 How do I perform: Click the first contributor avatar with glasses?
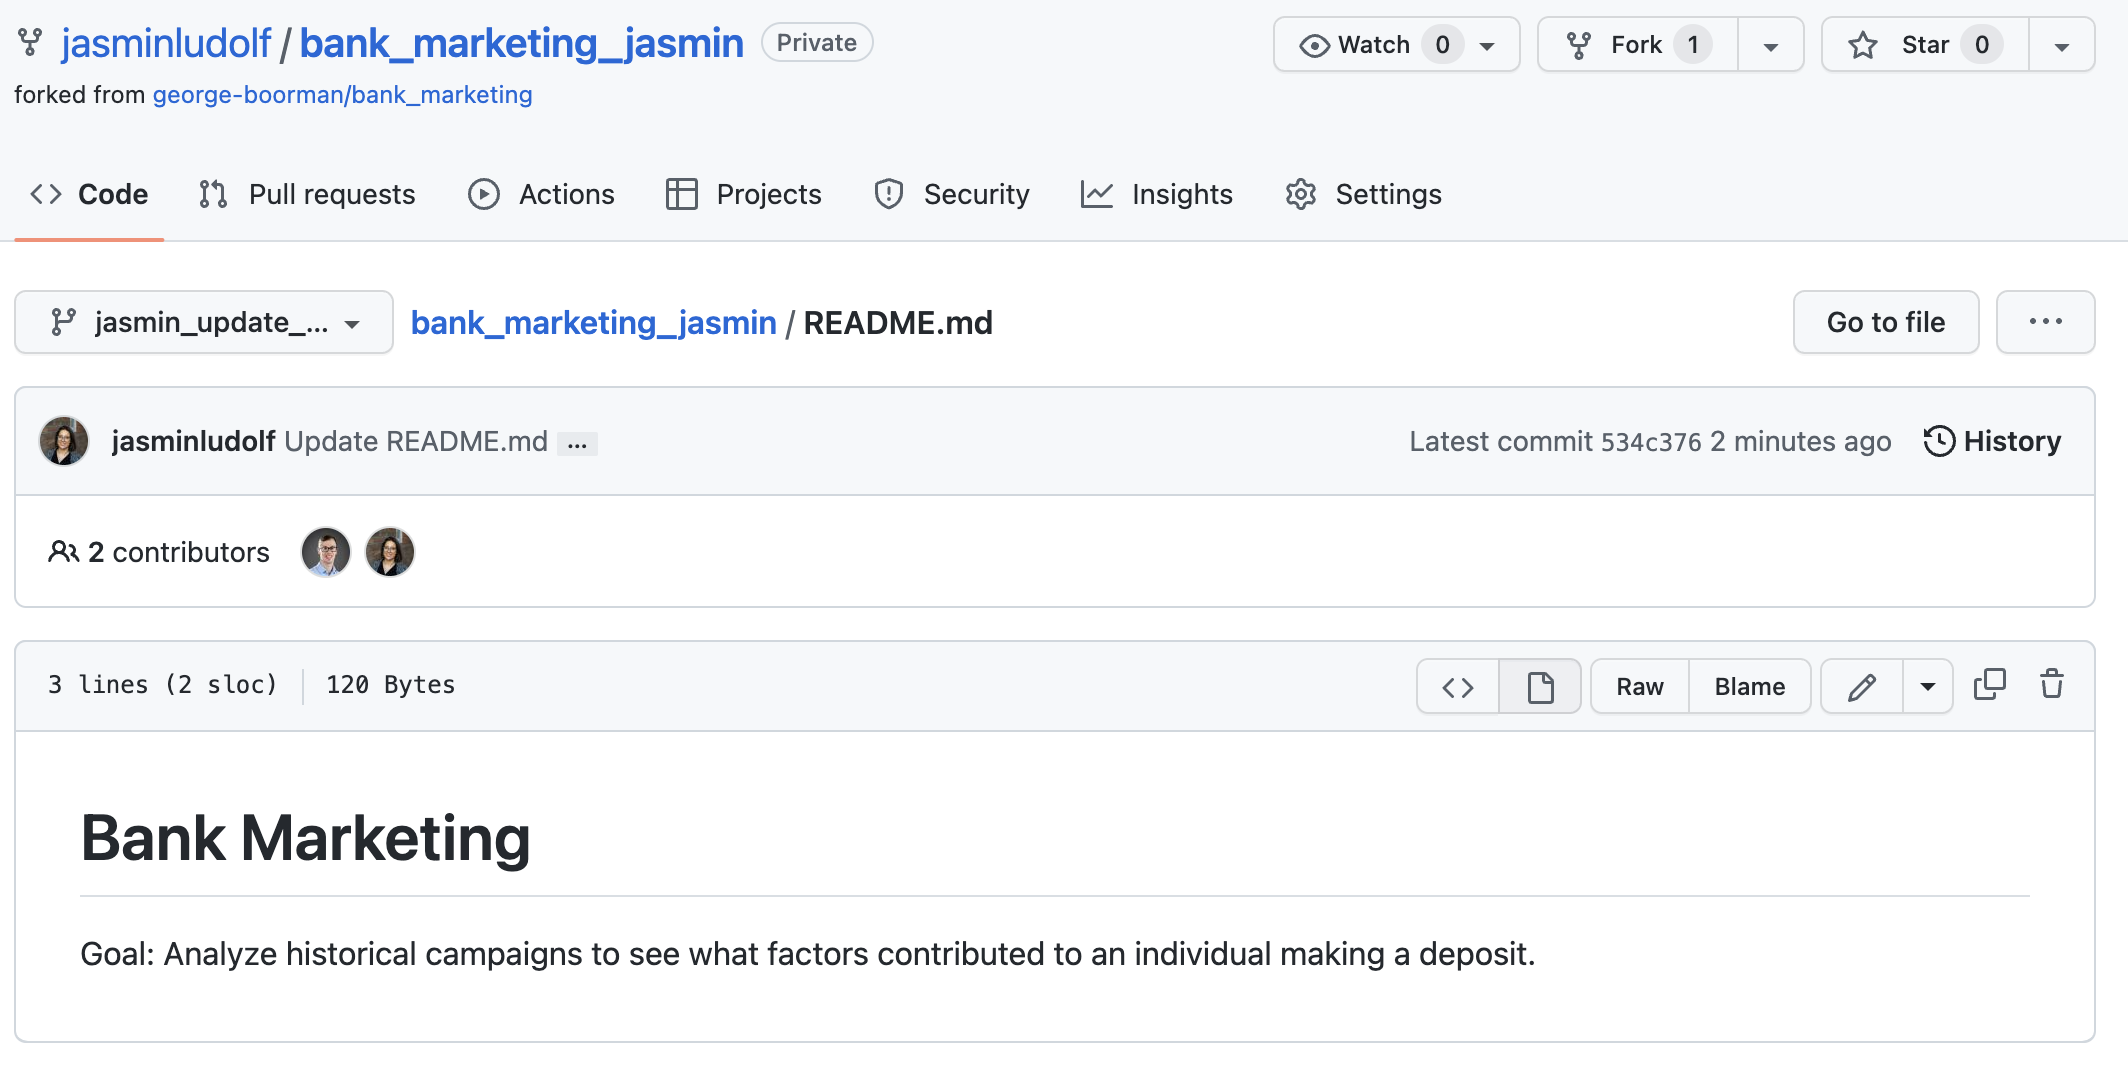pos(326,552)
